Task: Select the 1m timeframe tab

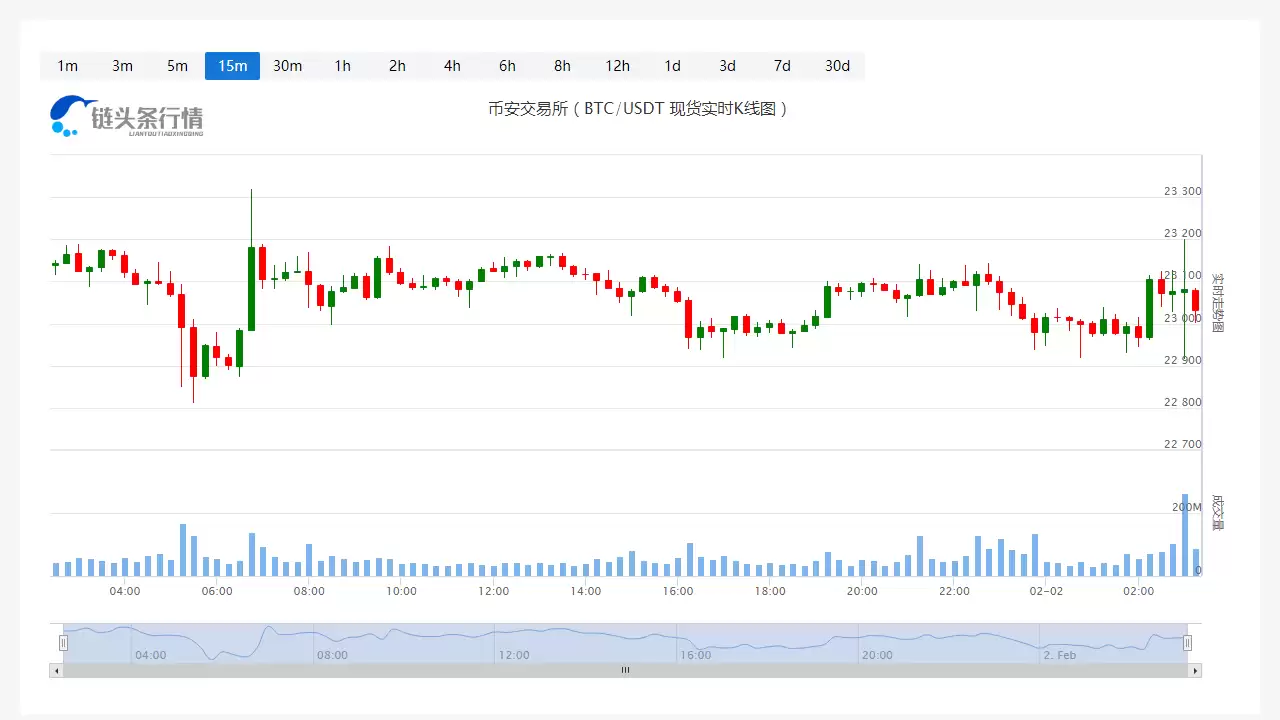Action: click(x=67, y=66)
